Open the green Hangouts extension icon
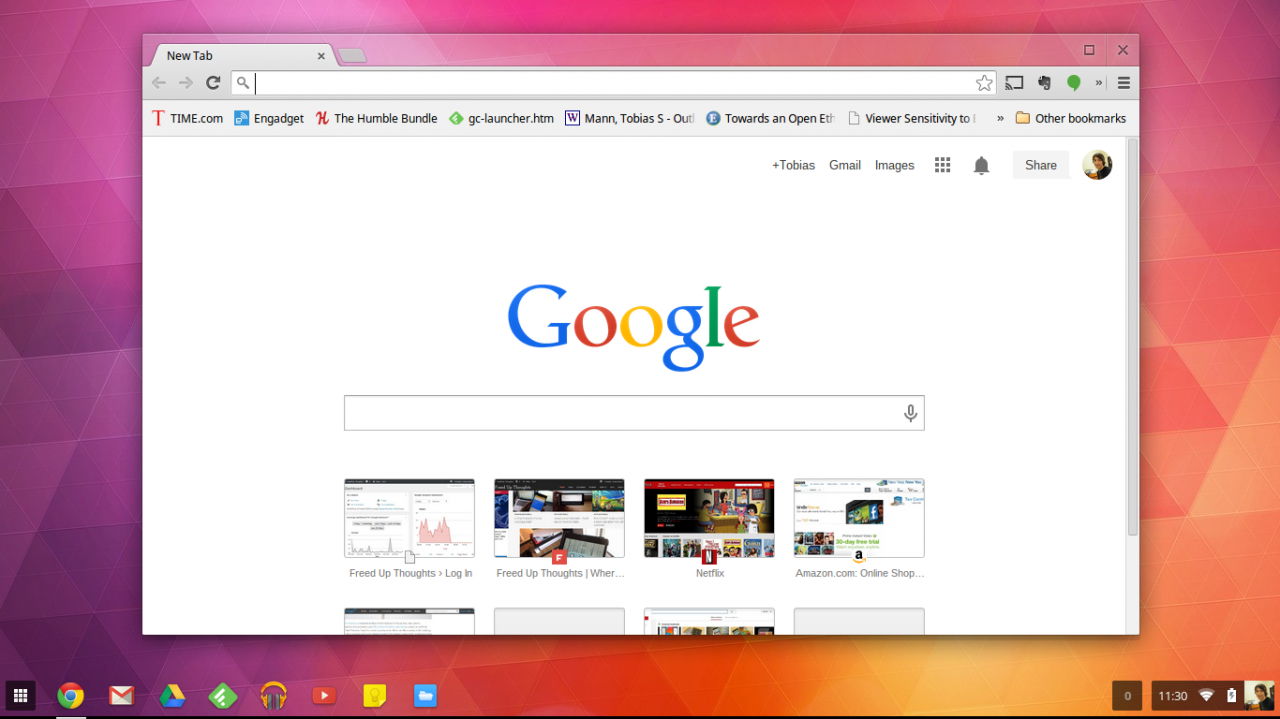Screen dimensions: 1280x719 point(1074,83)
